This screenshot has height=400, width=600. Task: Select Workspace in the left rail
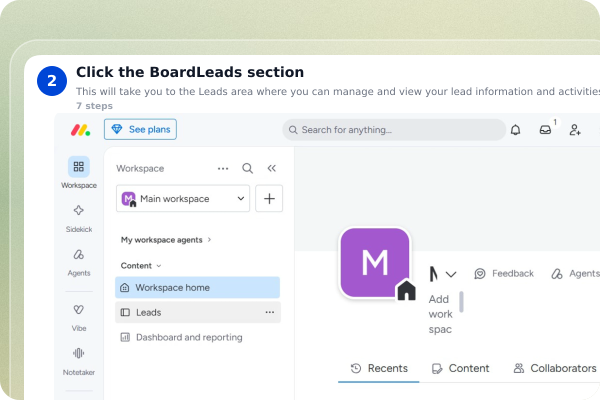pyautogui.click(x=79, y=173)
